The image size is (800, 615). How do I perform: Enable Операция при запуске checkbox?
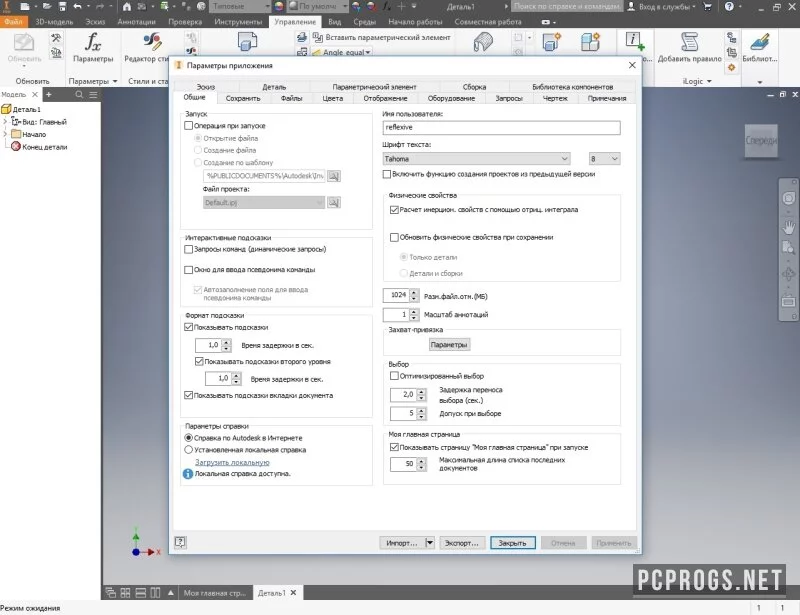click(188, 126)
